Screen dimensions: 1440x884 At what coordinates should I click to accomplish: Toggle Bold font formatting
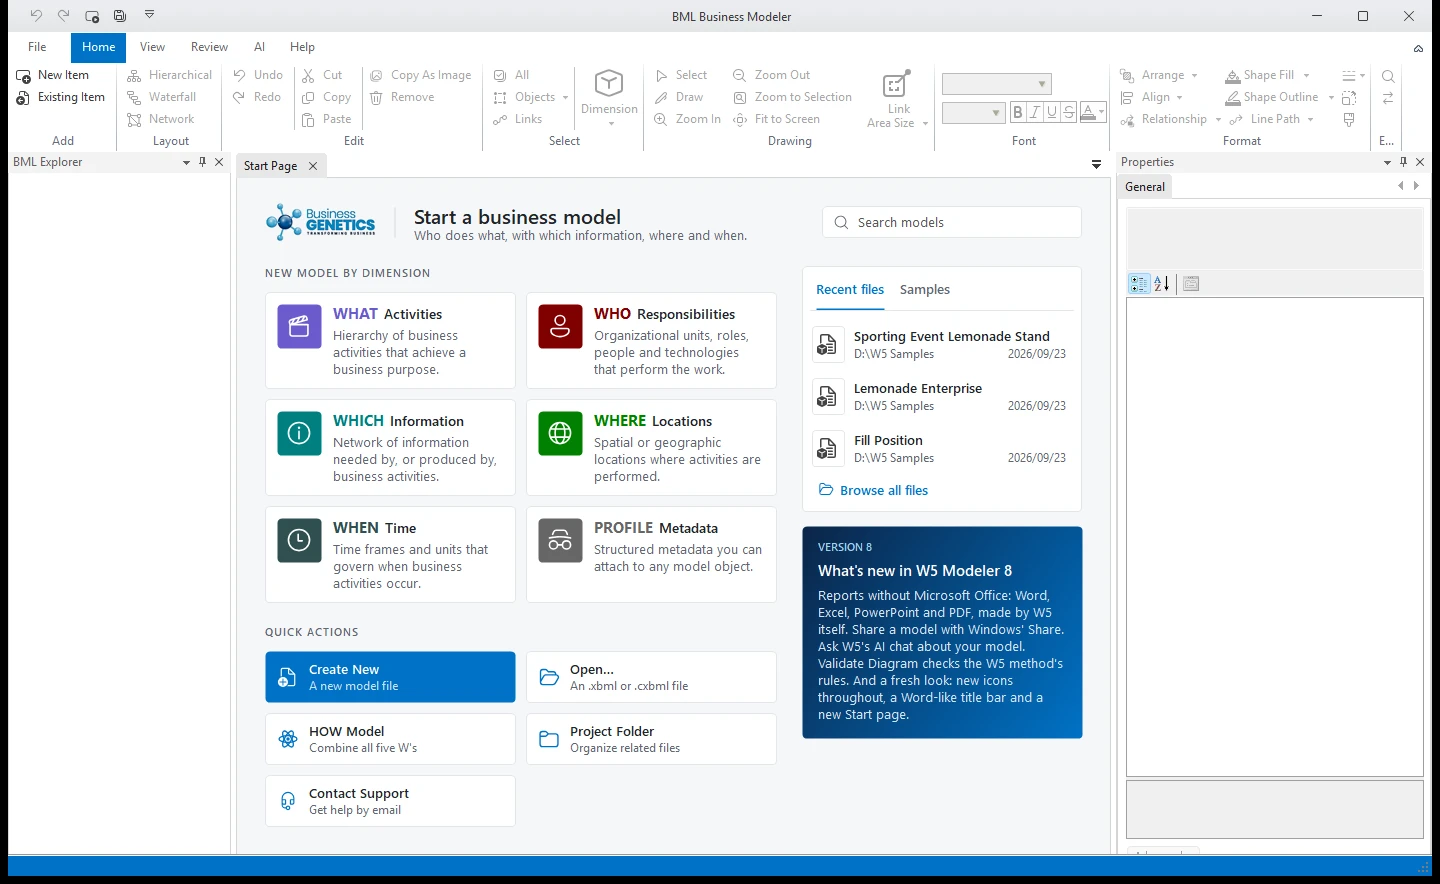point(1018,112)
